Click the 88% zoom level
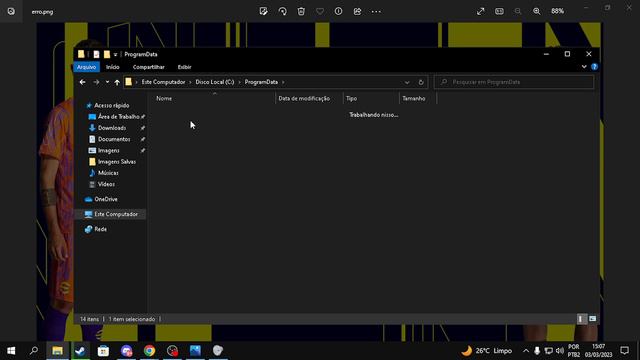 [558, 11]
